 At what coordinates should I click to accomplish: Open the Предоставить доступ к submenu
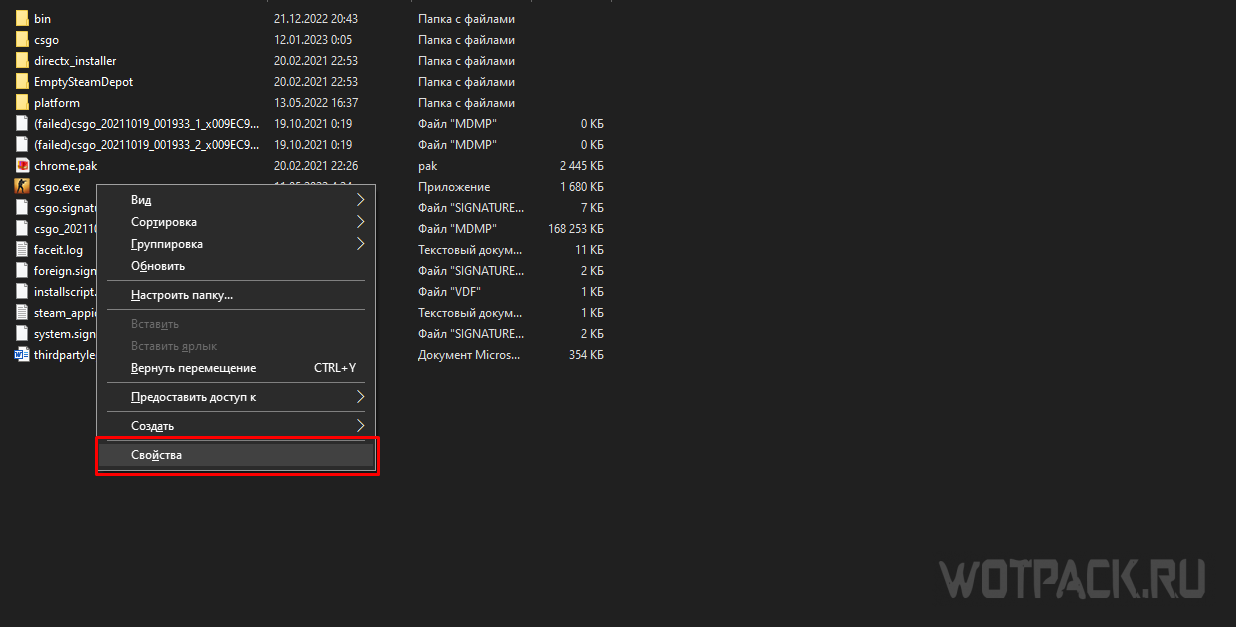pyautogui.click(x=194, y=397)
